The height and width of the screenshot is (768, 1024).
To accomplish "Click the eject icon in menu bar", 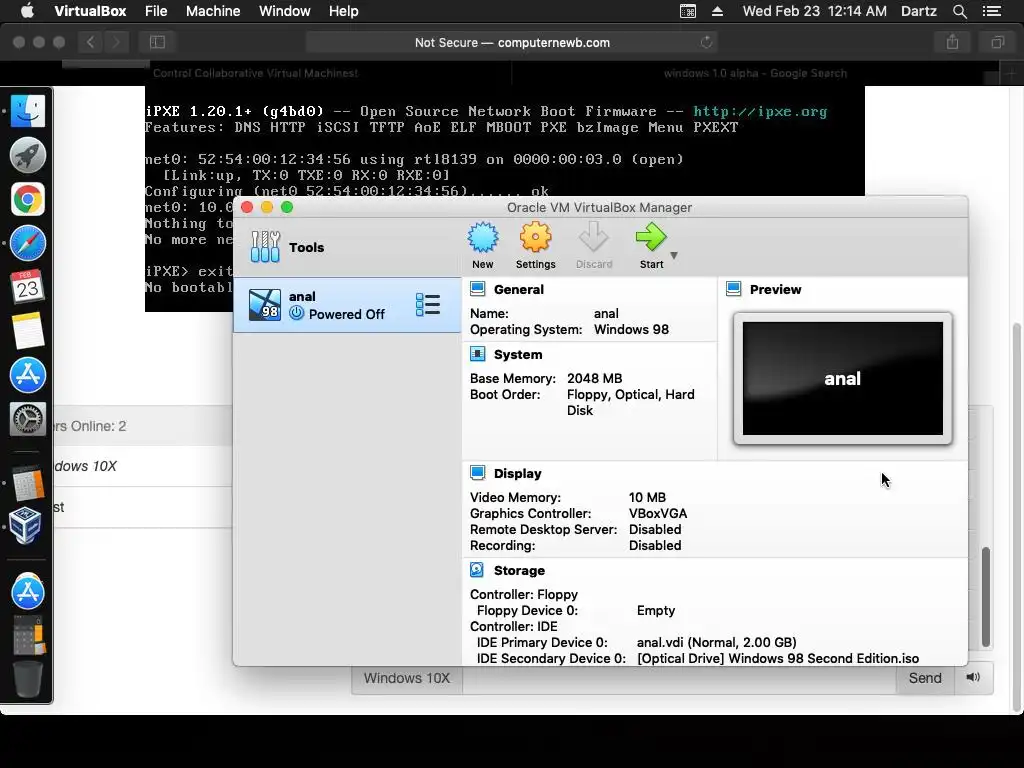I will coord(717,11).
